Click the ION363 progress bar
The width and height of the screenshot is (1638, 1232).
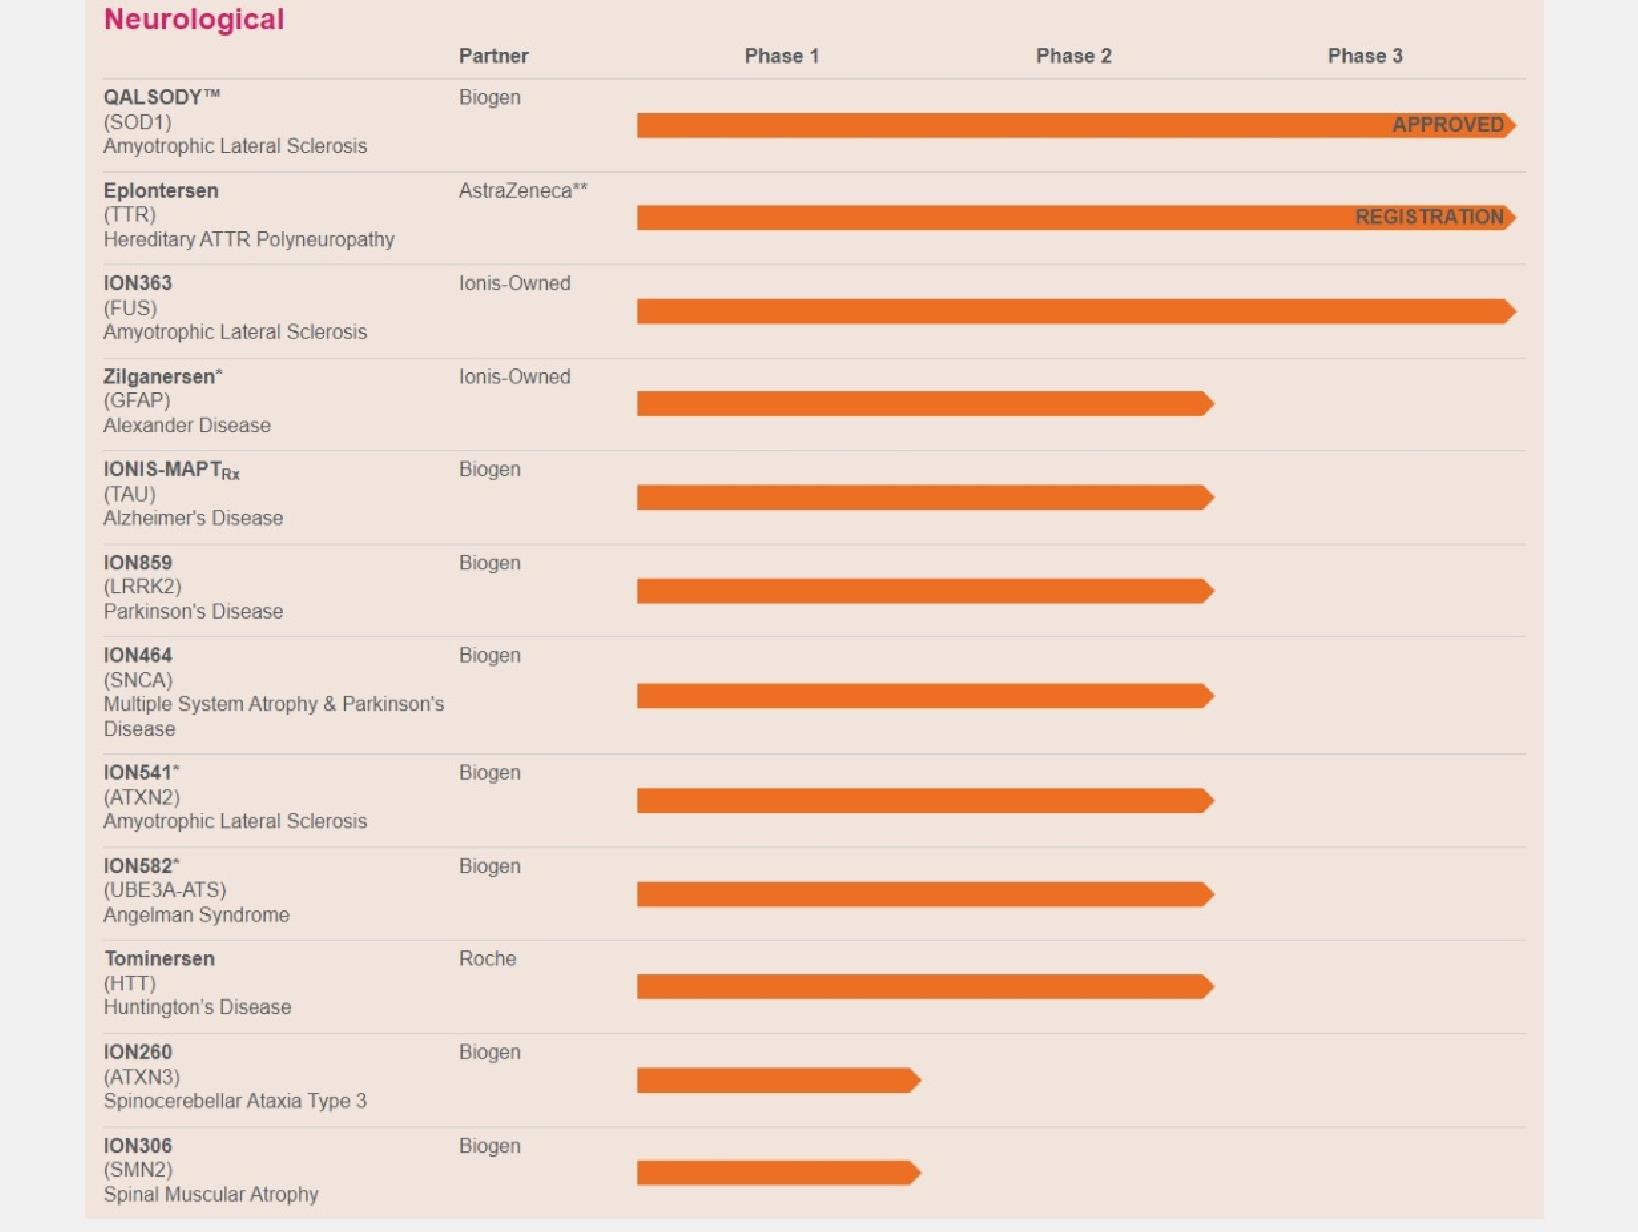coord(1075,311)
